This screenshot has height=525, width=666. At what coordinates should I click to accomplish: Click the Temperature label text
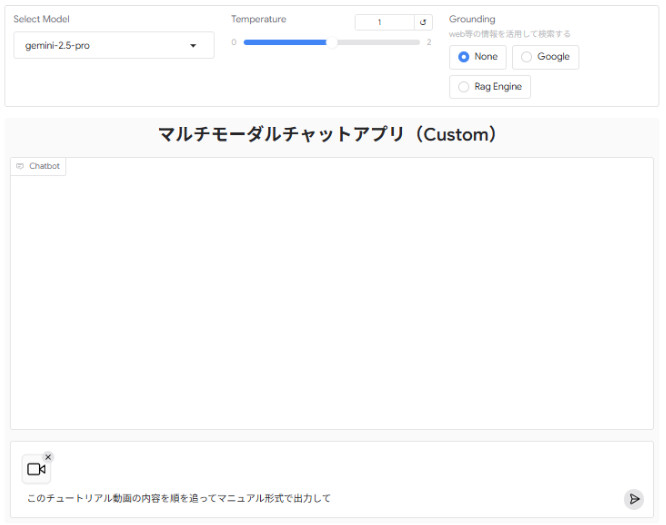click(x=258, y=19)
